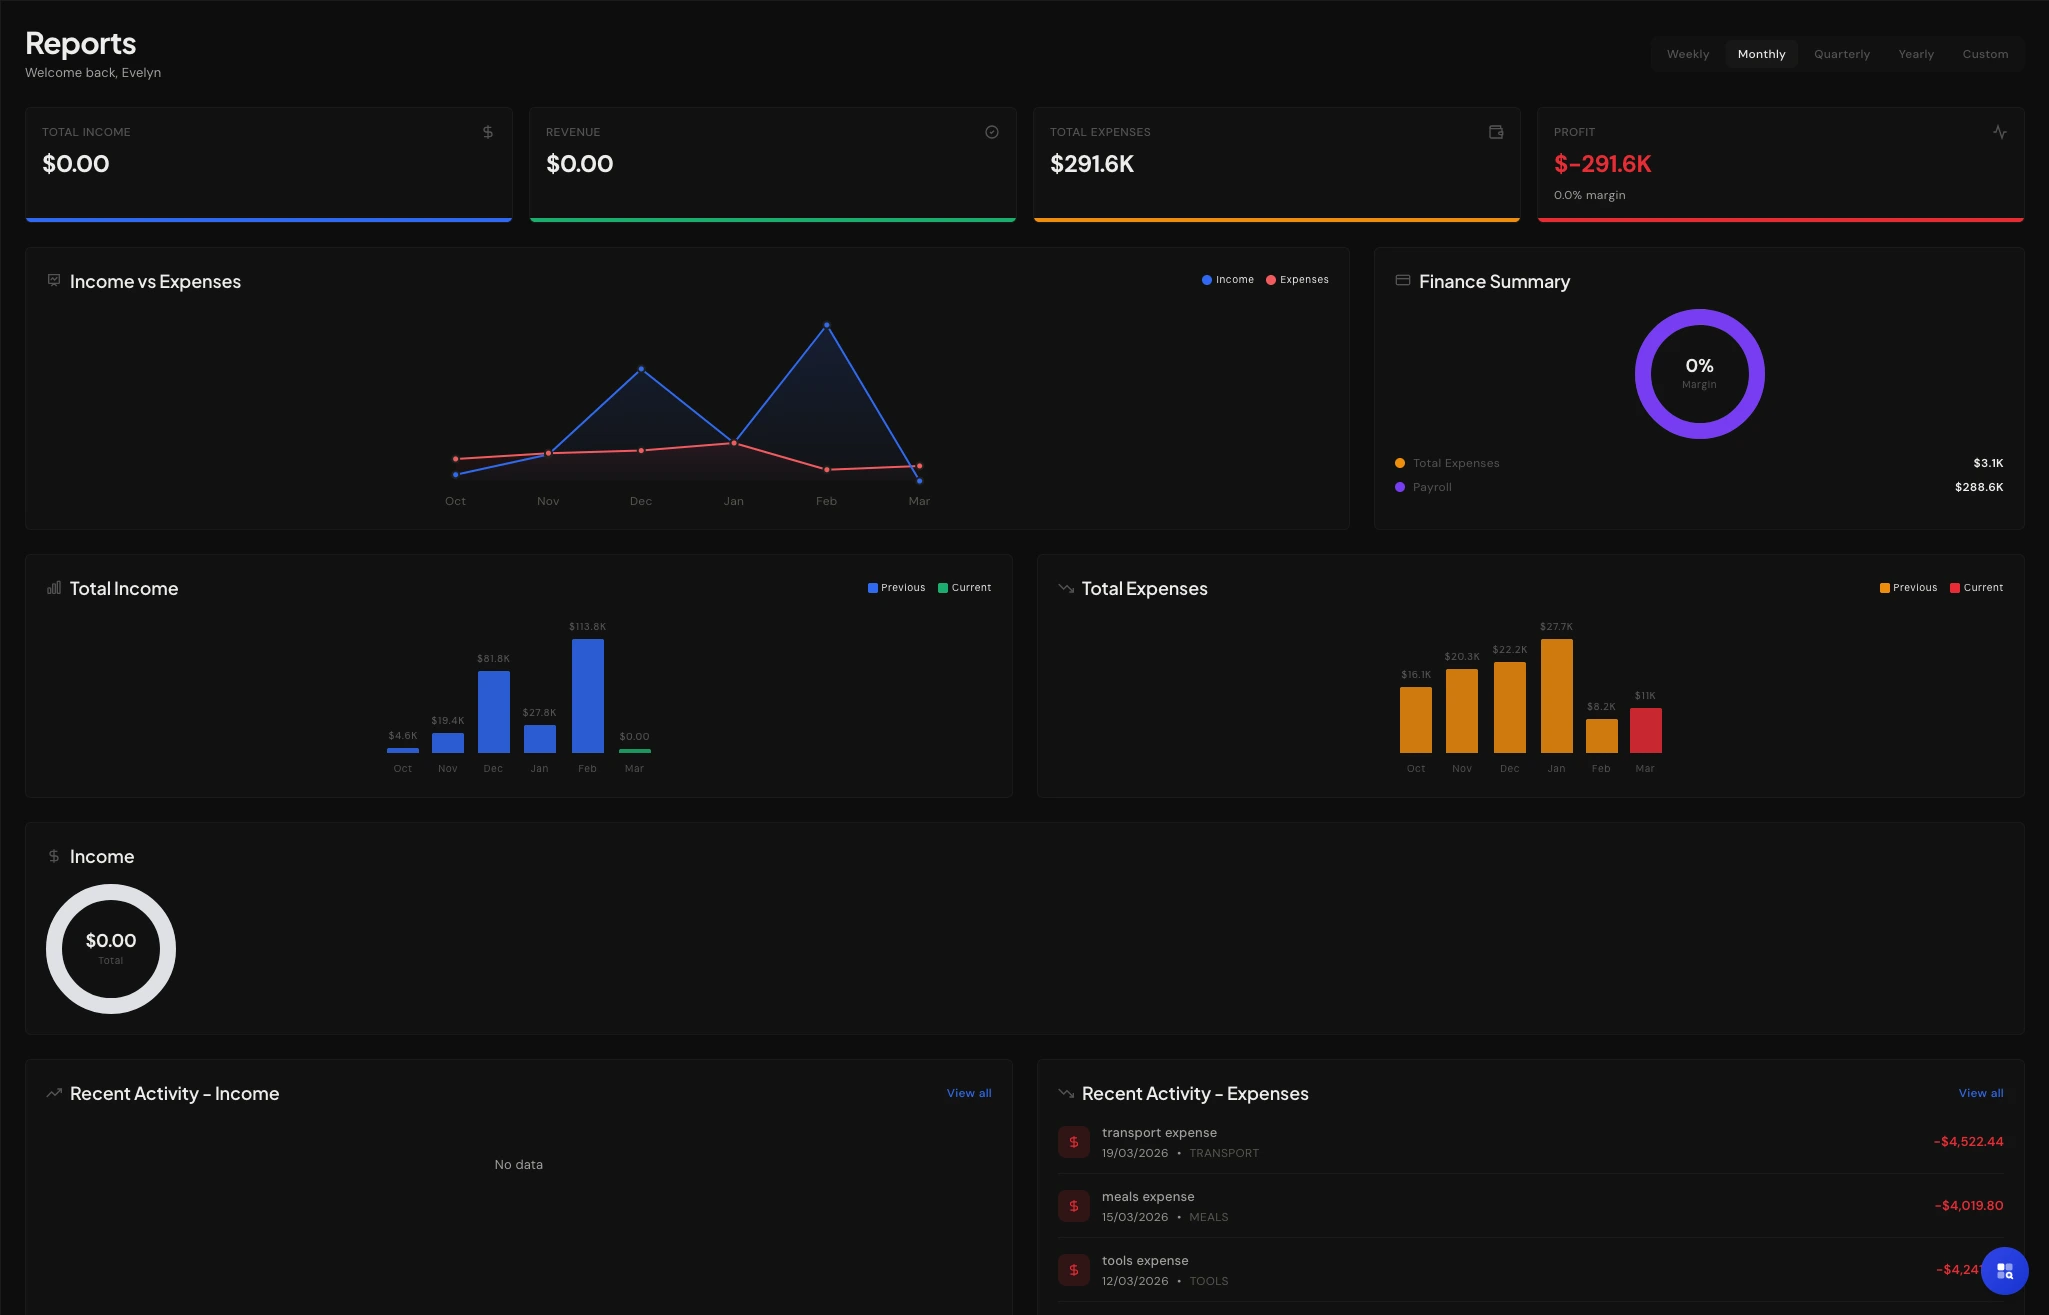Click the activity pulse icon on Profit card
This screenshot has width=2049, height=1315.
2000,131
